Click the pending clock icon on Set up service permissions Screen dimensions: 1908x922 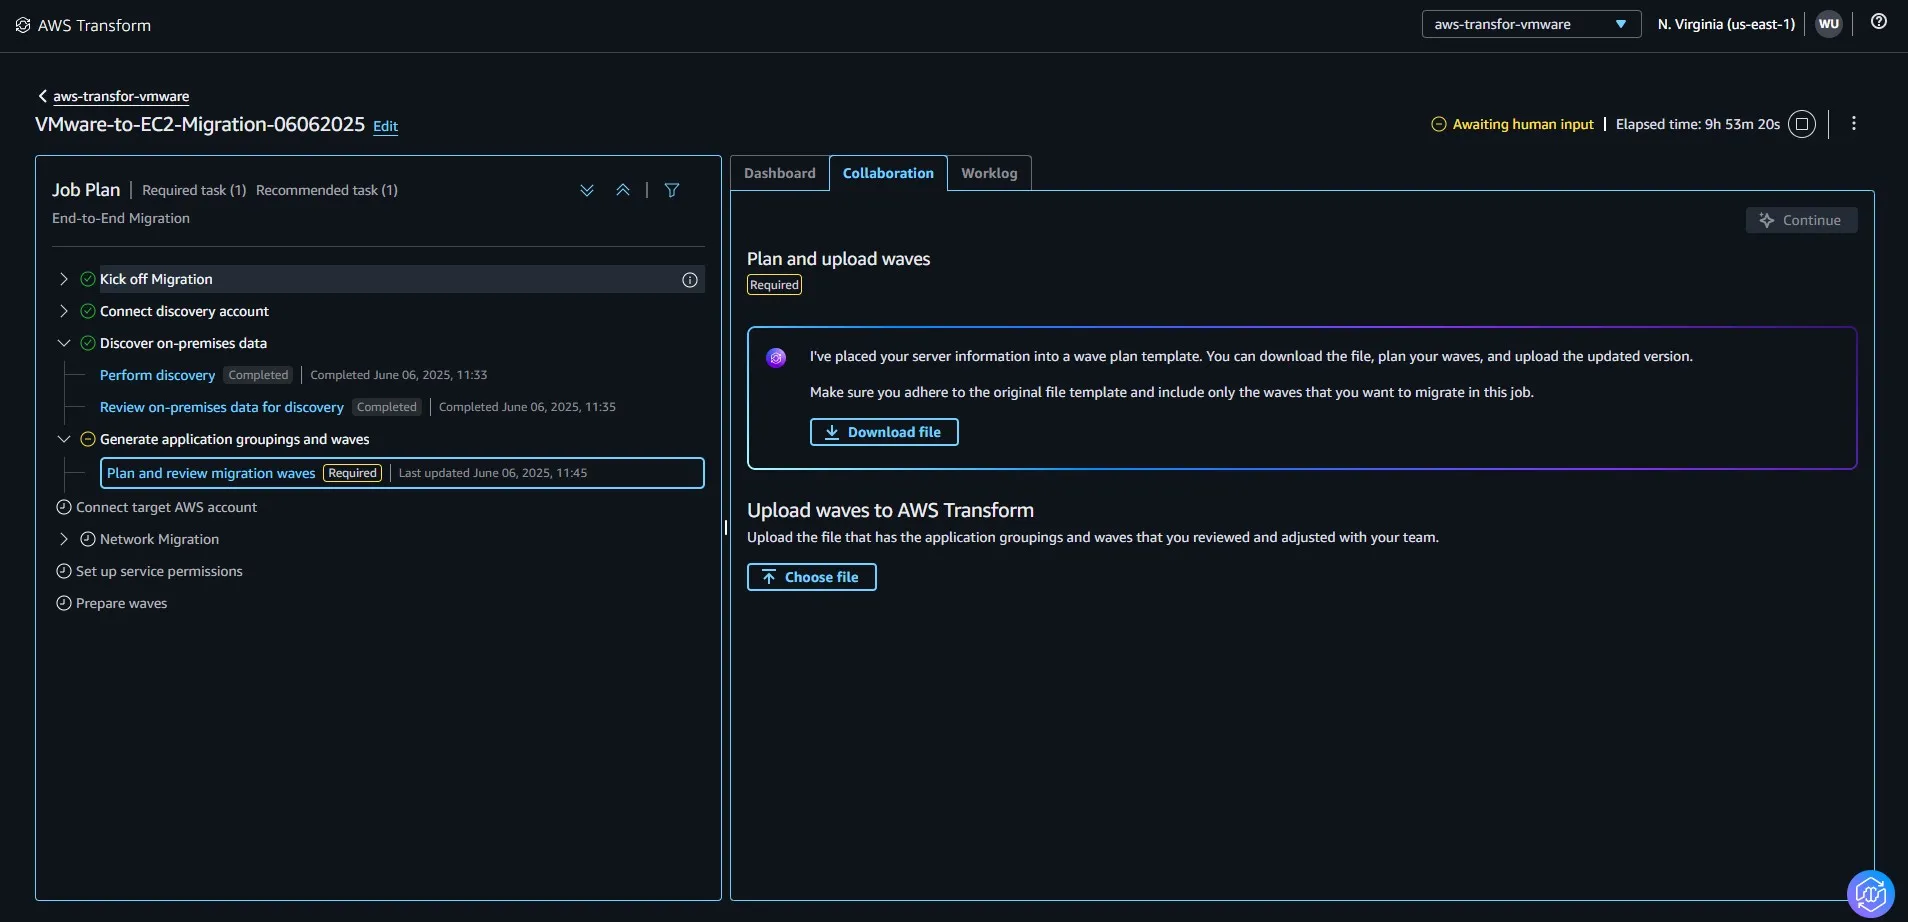tap(64, 571)
